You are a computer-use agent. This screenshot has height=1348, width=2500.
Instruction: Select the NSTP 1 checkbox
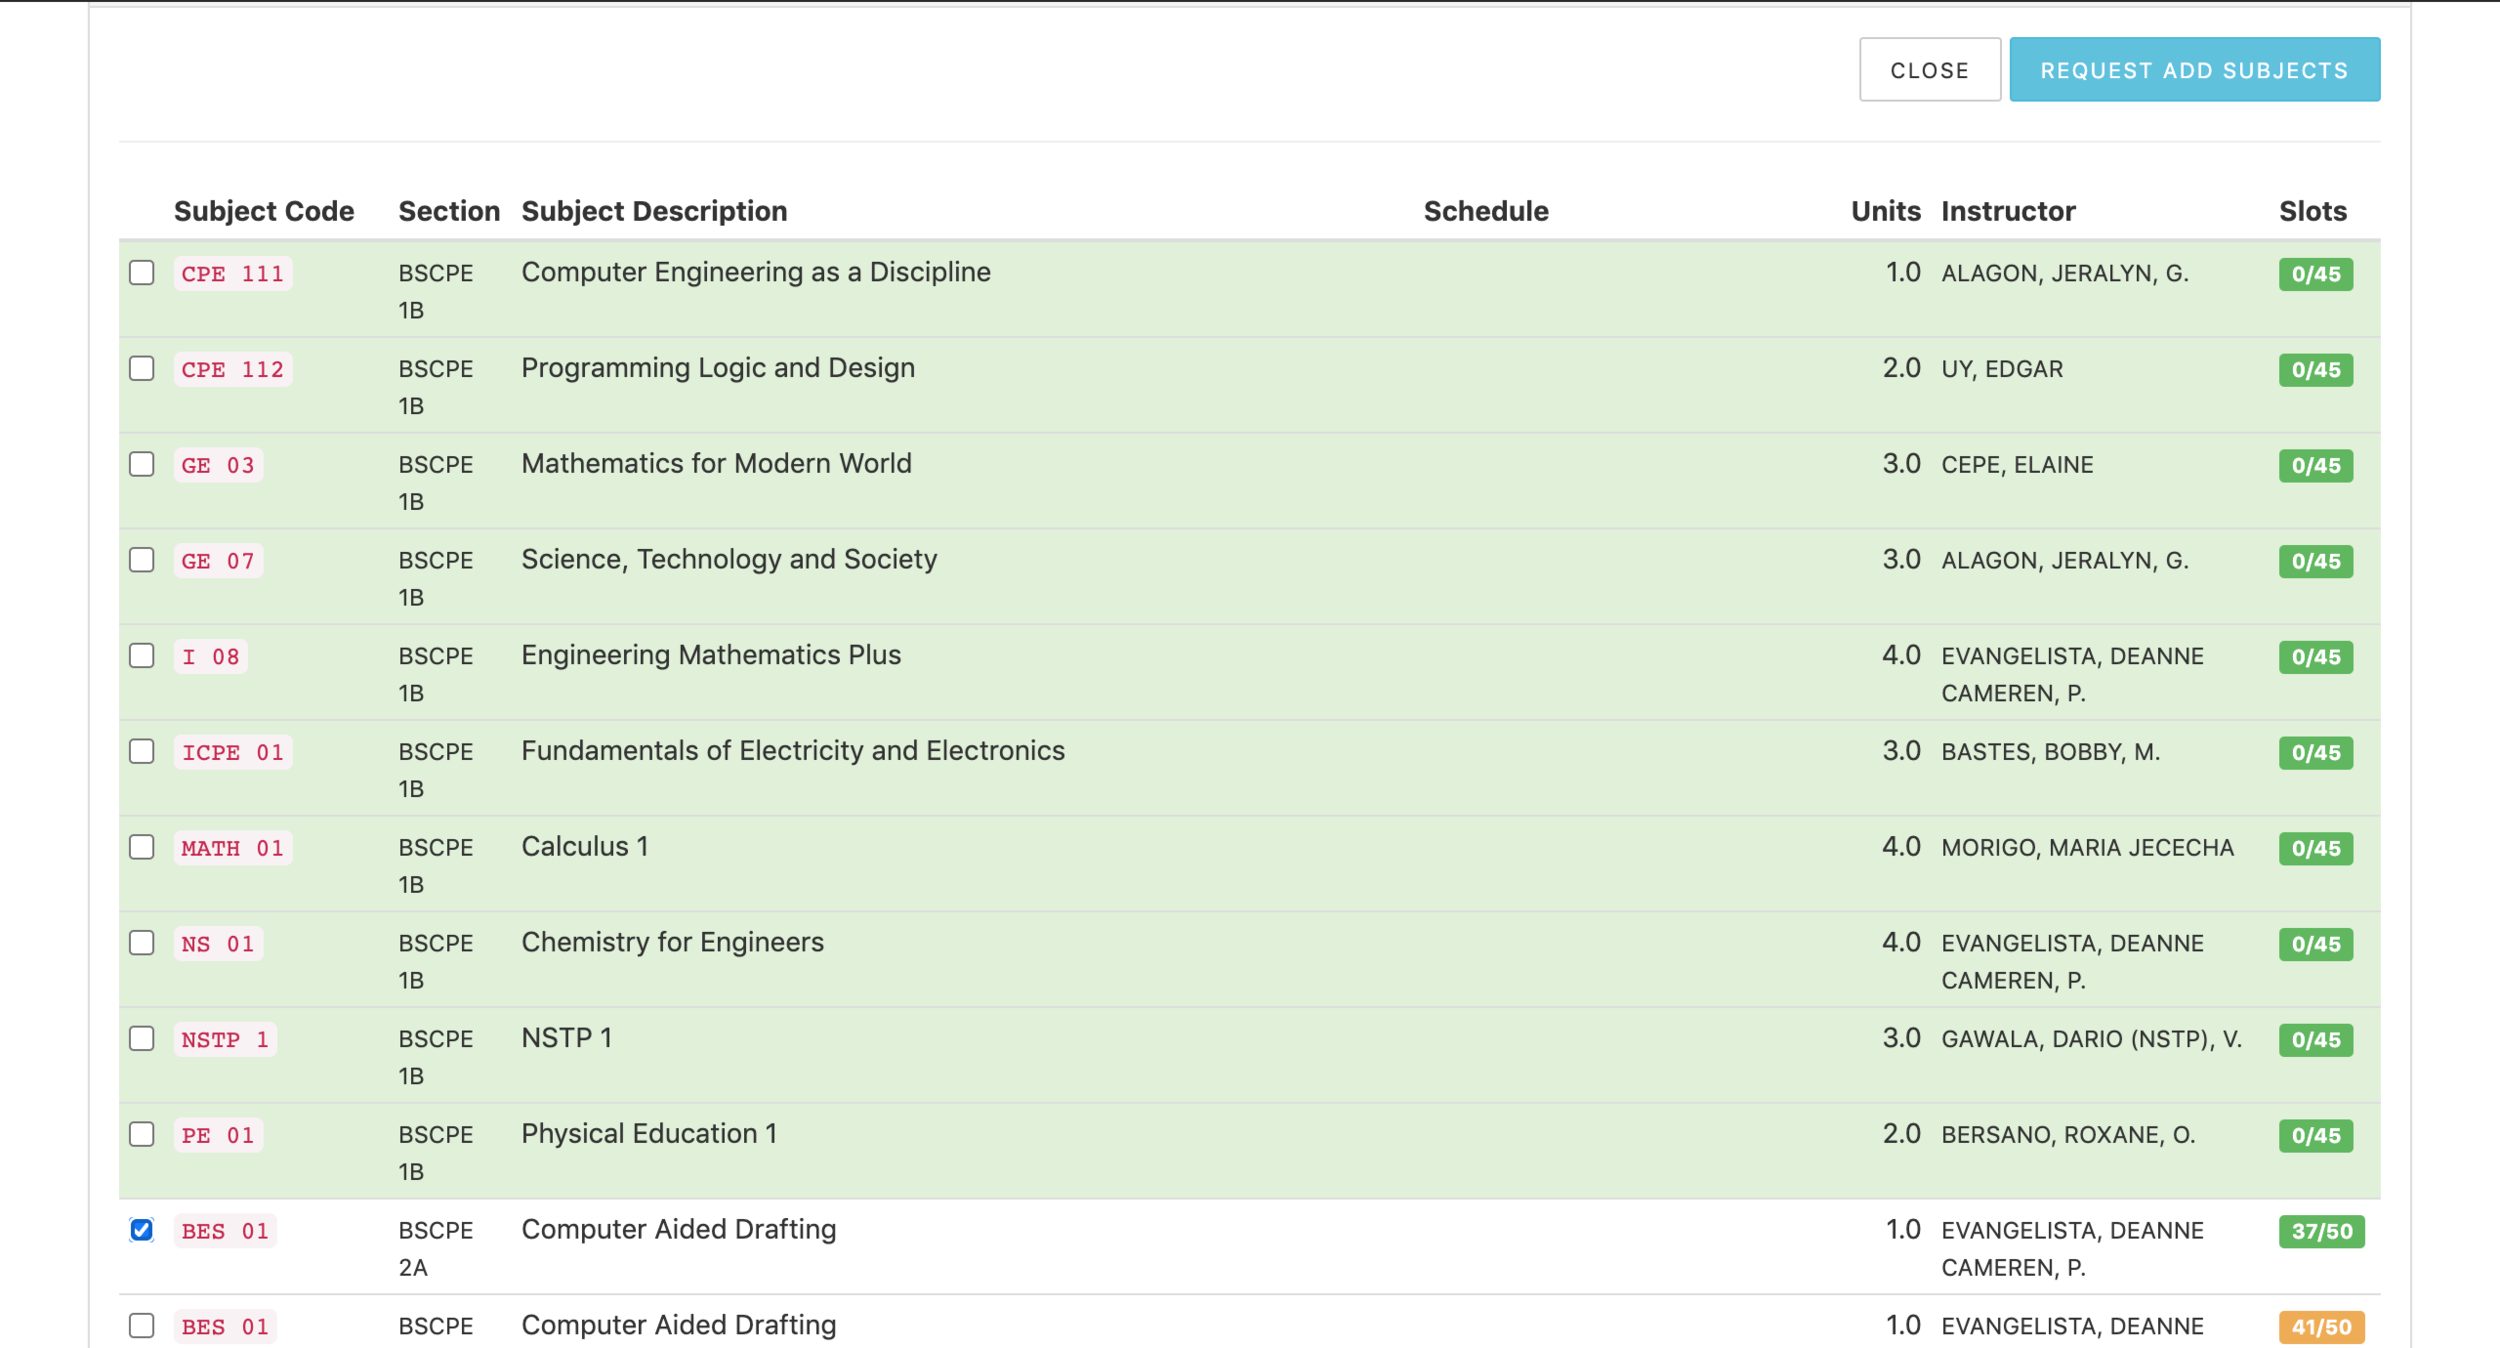142,1039
